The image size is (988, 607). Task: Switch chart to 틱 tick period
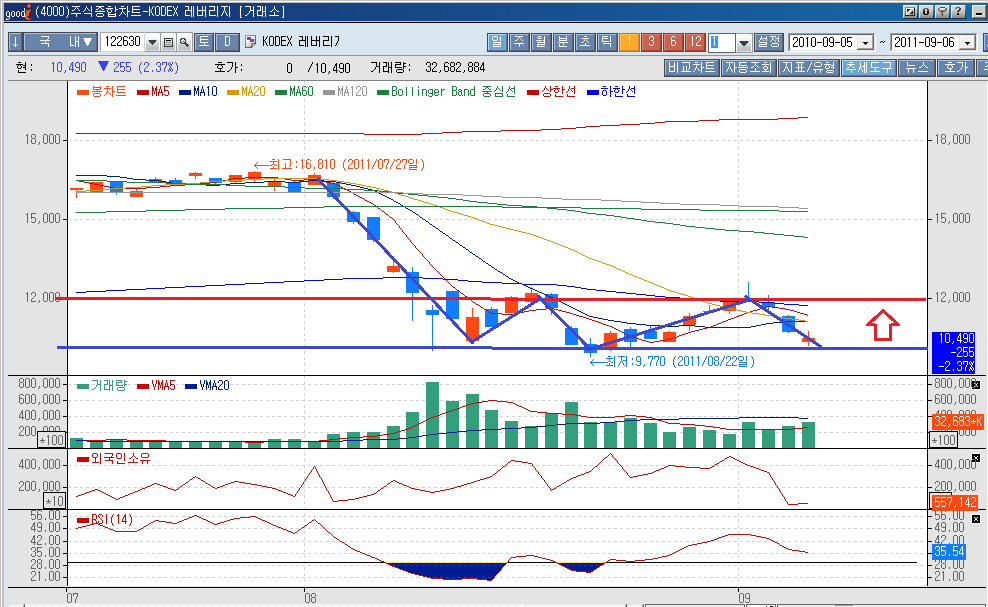point(606,42)
